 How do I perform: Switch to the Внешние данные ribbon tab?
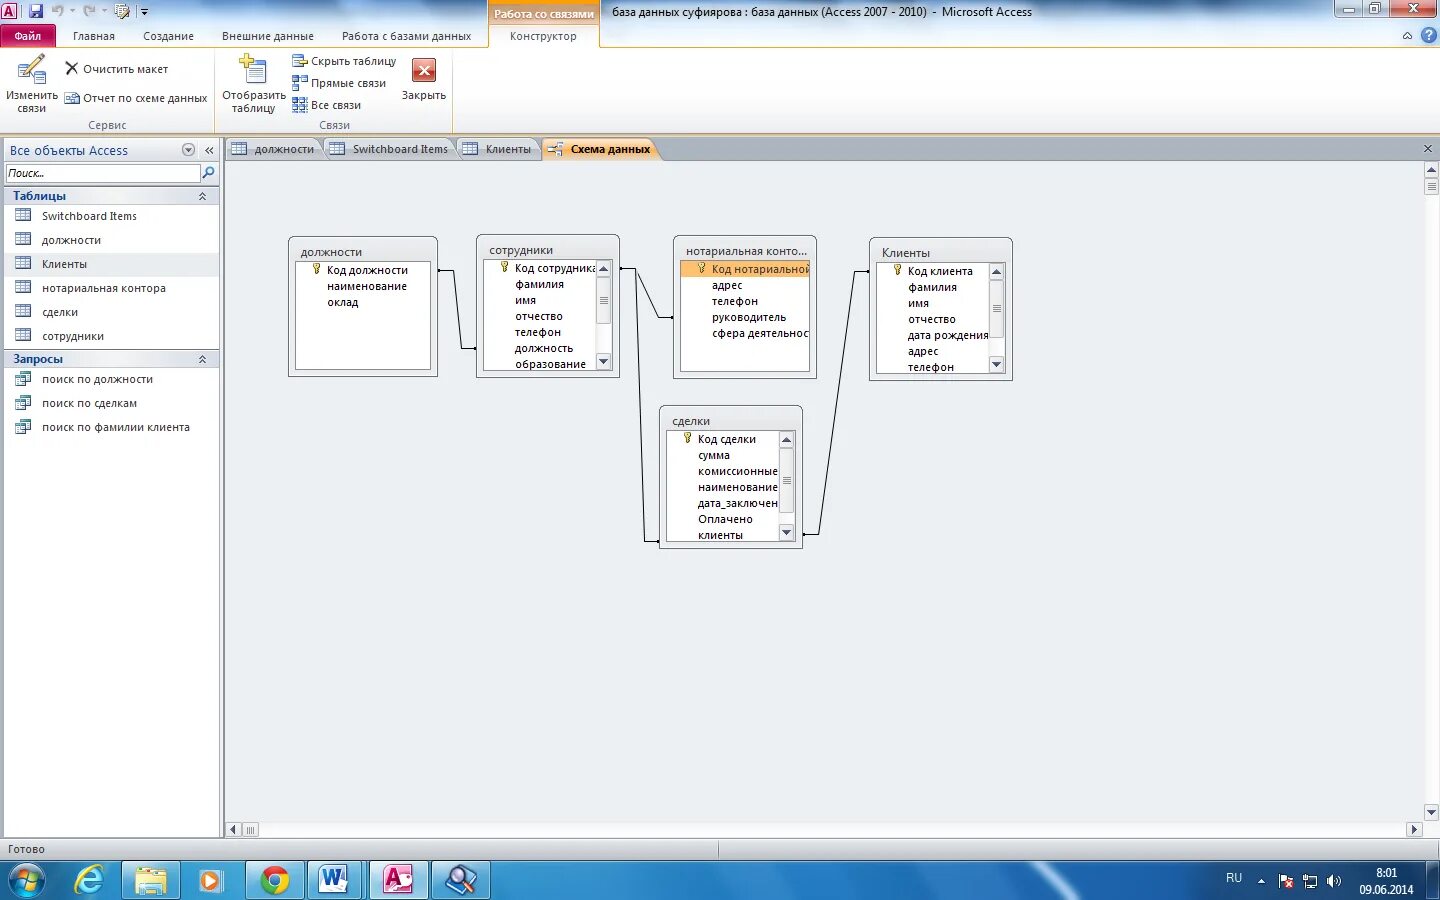point(268,36)
